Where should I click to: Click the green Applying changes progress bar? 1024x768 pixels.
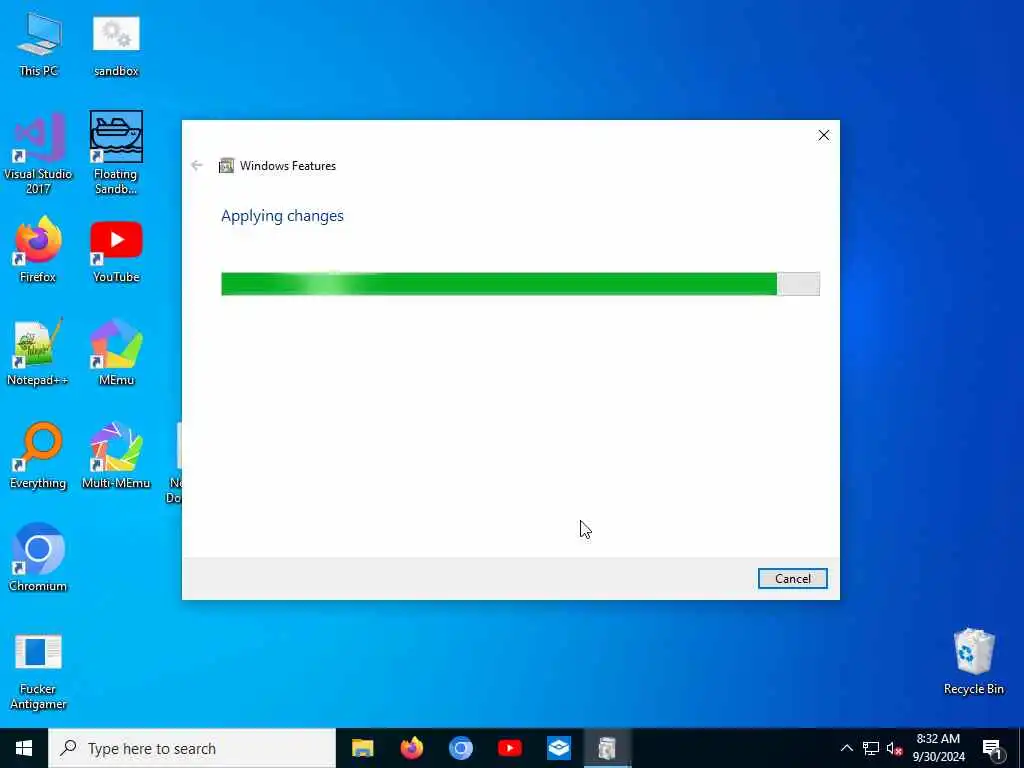click(x=520, y=283)
